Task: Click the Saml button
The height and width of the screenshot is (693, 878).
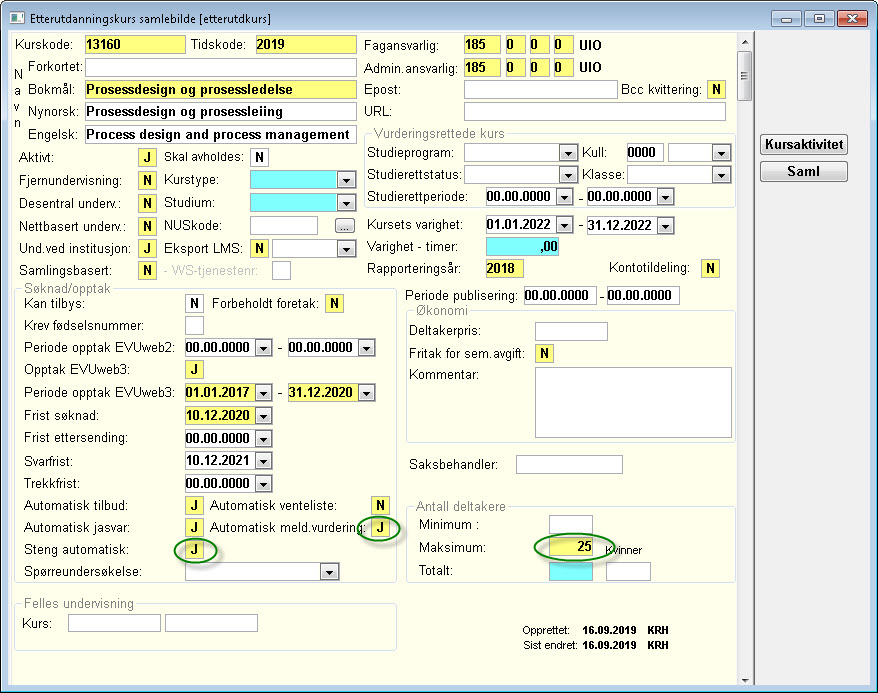Action: 804,171
